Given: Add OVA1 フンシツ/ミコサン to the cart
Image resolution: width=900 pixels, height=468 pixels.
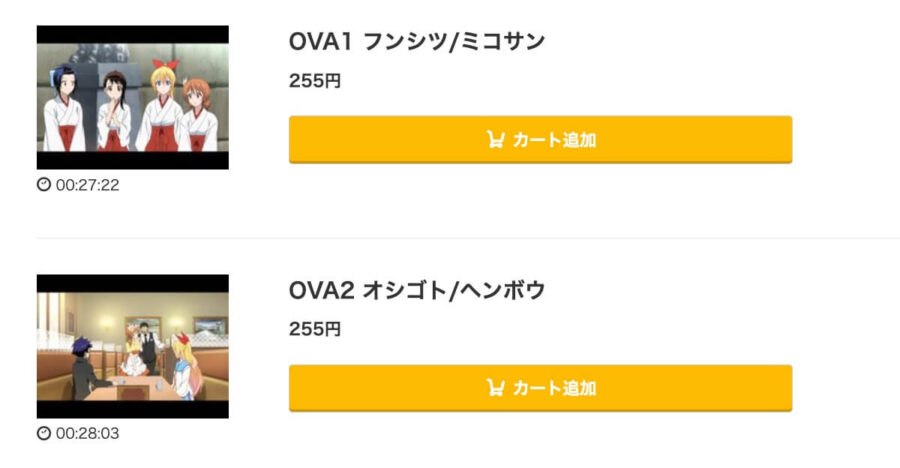Looking at the screenshot, I should click(541, 140).
